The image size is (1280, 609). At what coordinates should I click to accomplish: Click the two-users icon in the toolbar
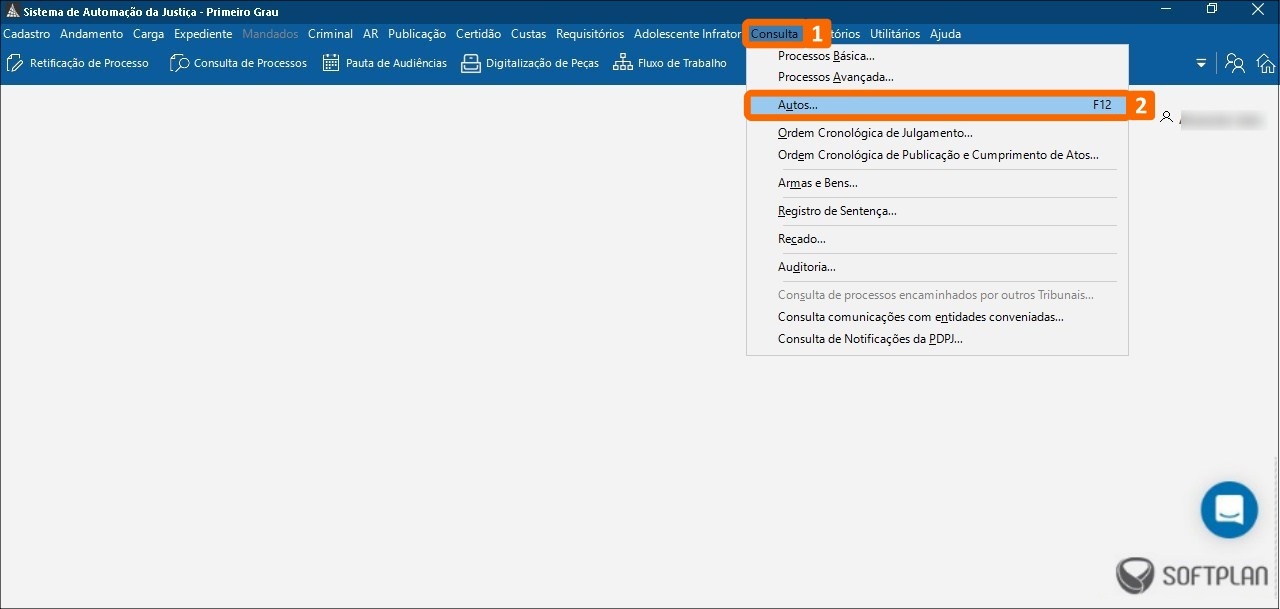(1235, 63)
